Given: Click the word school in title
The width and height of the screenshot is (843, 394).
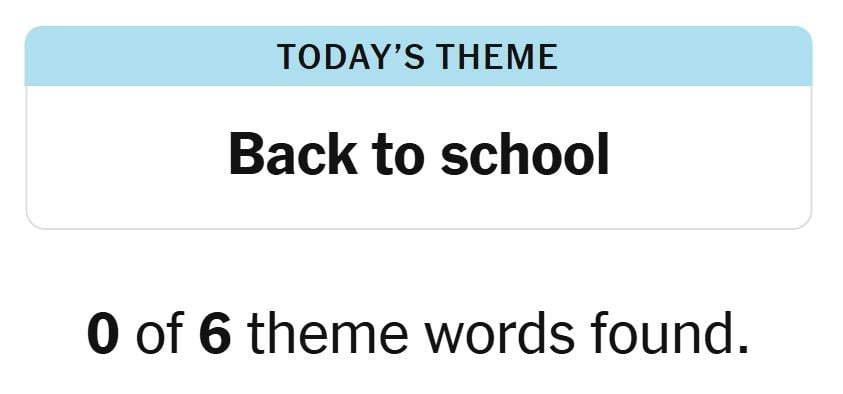Looking at the screenshot, I should [525, 155].
